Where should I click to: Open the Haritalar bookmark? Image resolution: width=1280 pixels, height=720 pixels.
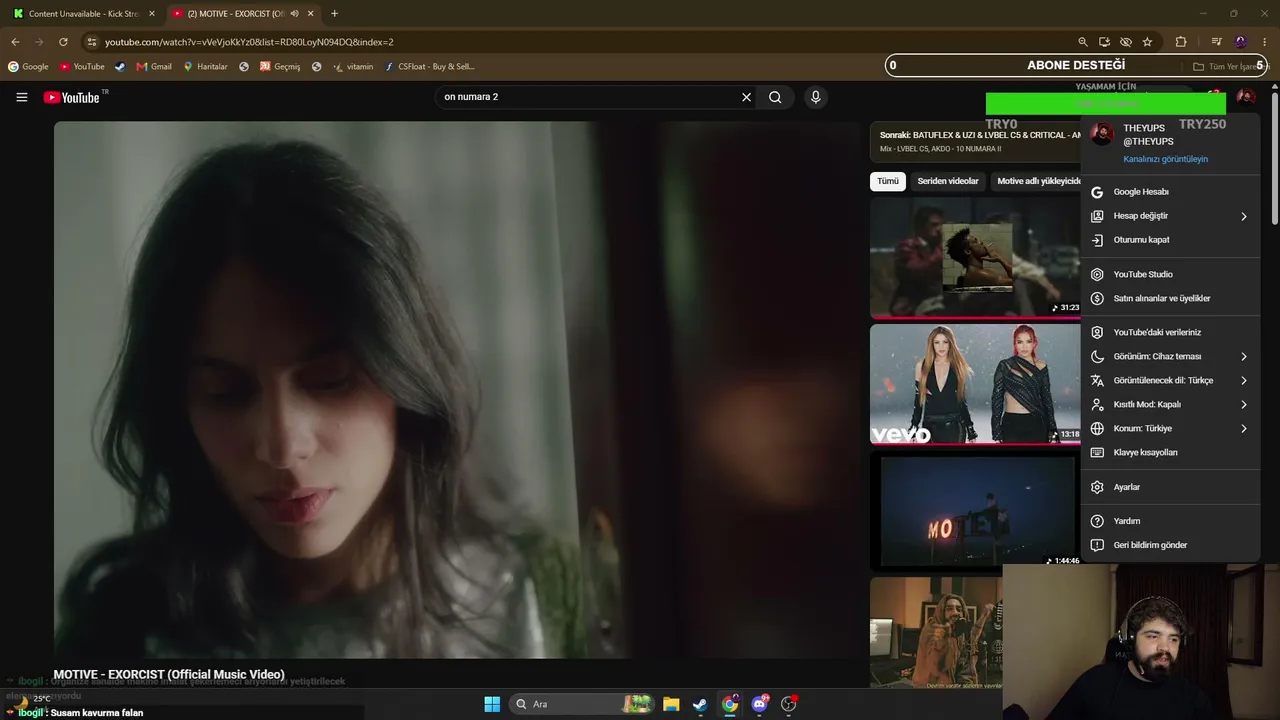click(x=205, y=67)
